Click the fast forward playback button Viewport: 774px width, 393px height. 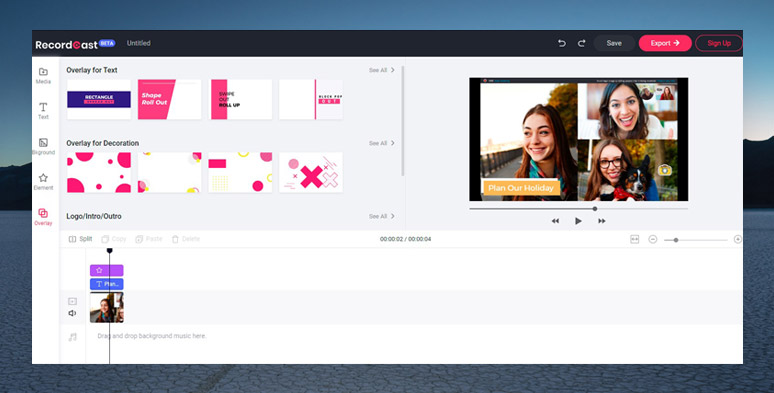click(601, 221)
